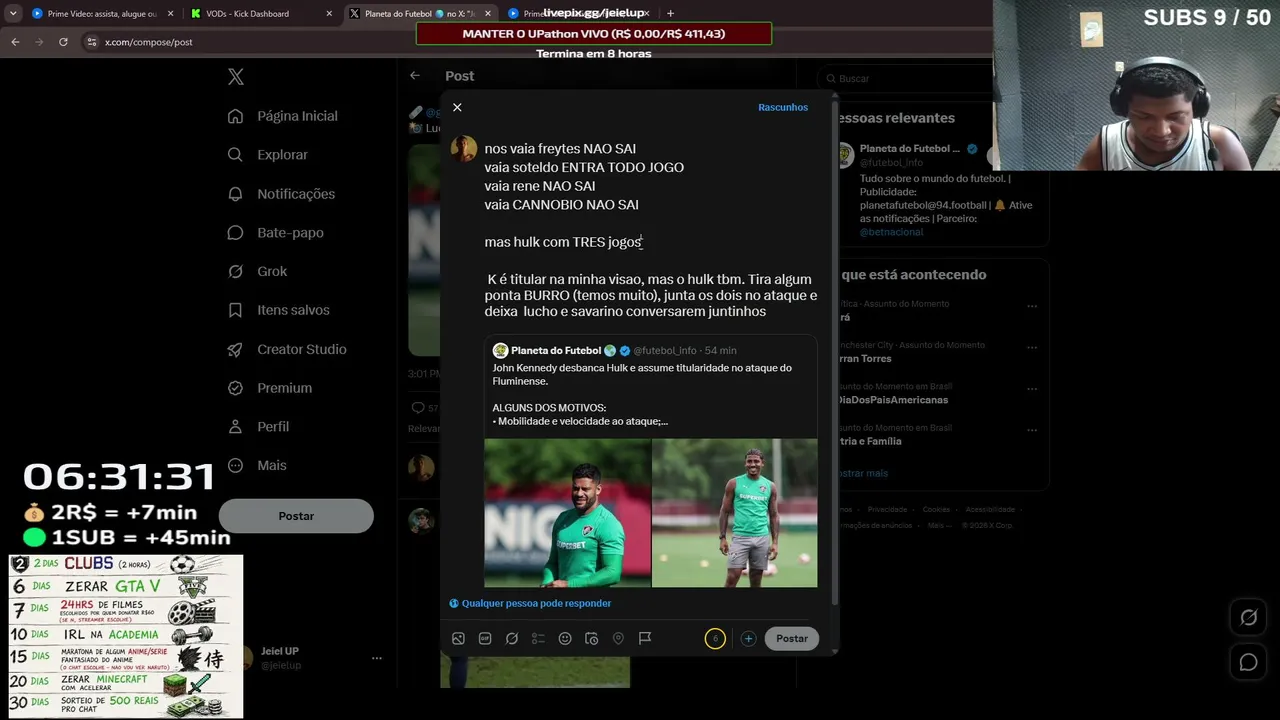This screenshot has height=720, width=1280.
Task: Click the Mostrar mais trends link
Action: pyautogui.click(x=862, y=473)
